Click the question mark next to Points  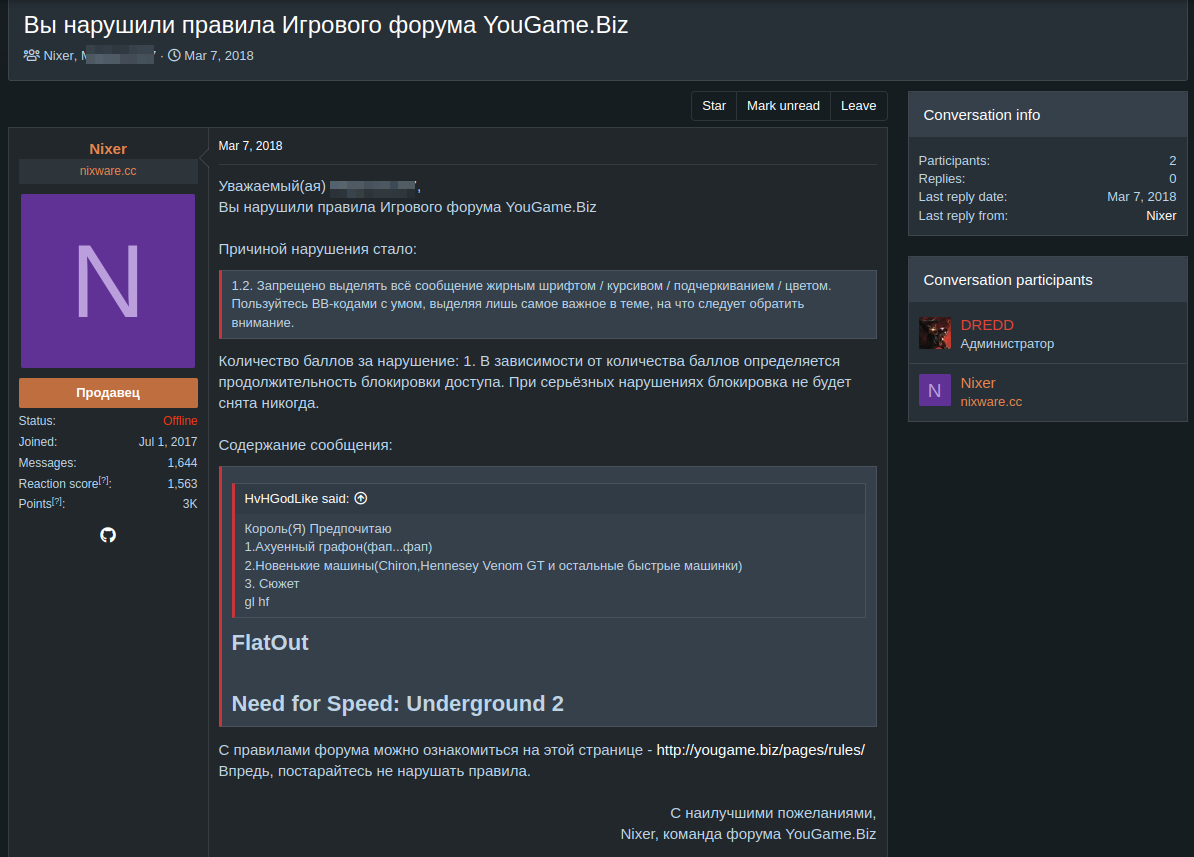pos(57,501)
